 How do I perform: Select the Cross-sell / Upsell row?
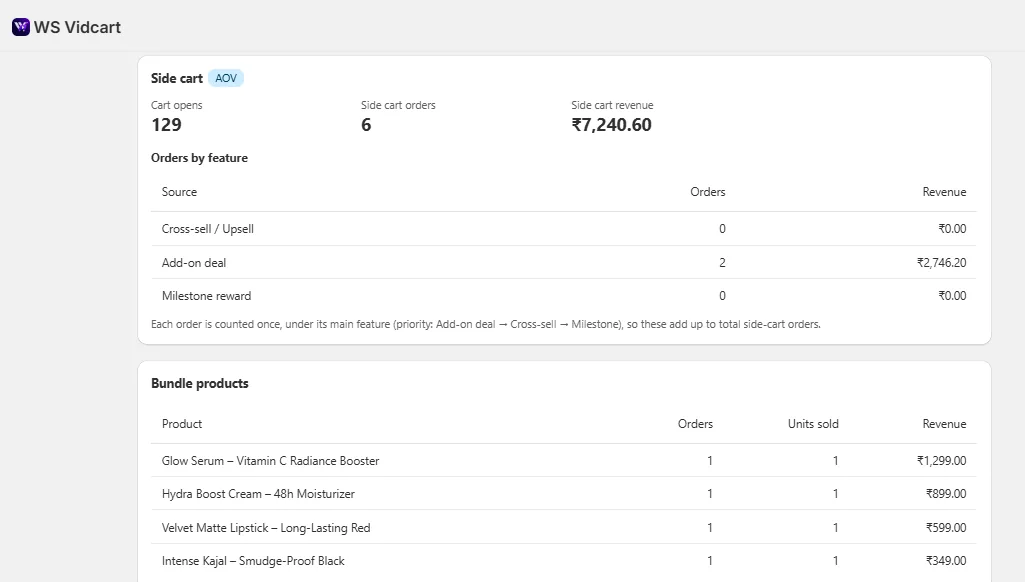[x=563, y=229]
